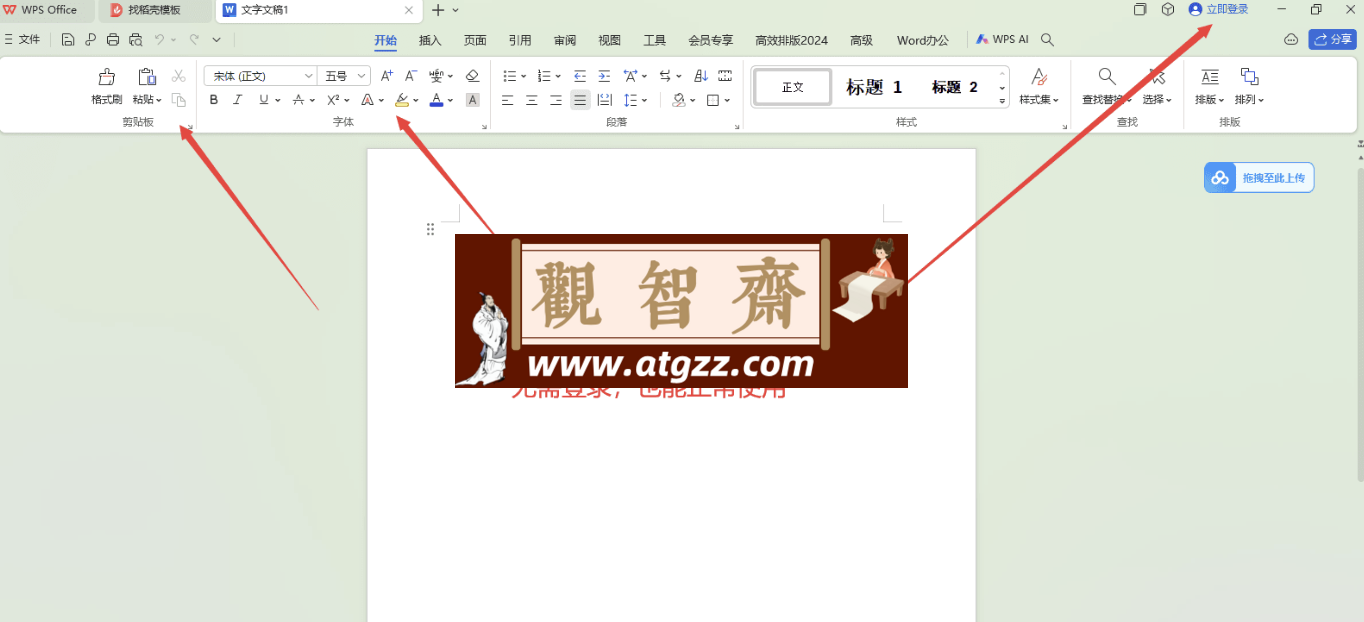The height and width of the screenshot is (622, 1364).
Task: Click the Find and Replace magnifier icon
Action: click(x=1107, y=76)
